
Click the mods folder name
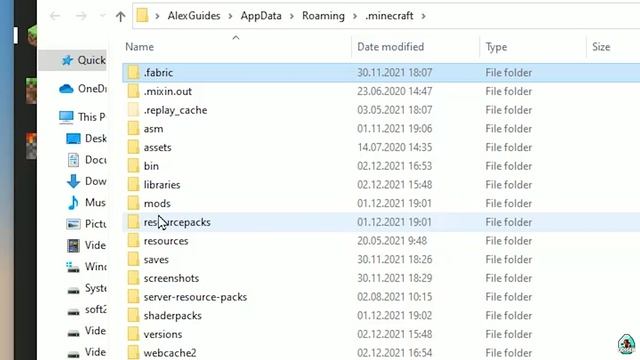[157, 204]
